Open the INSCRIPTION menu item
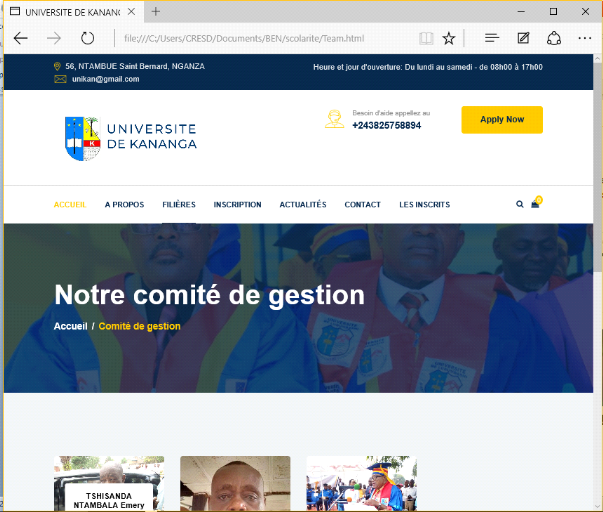The height and width of the screenshot is (512, 603). 237,205
